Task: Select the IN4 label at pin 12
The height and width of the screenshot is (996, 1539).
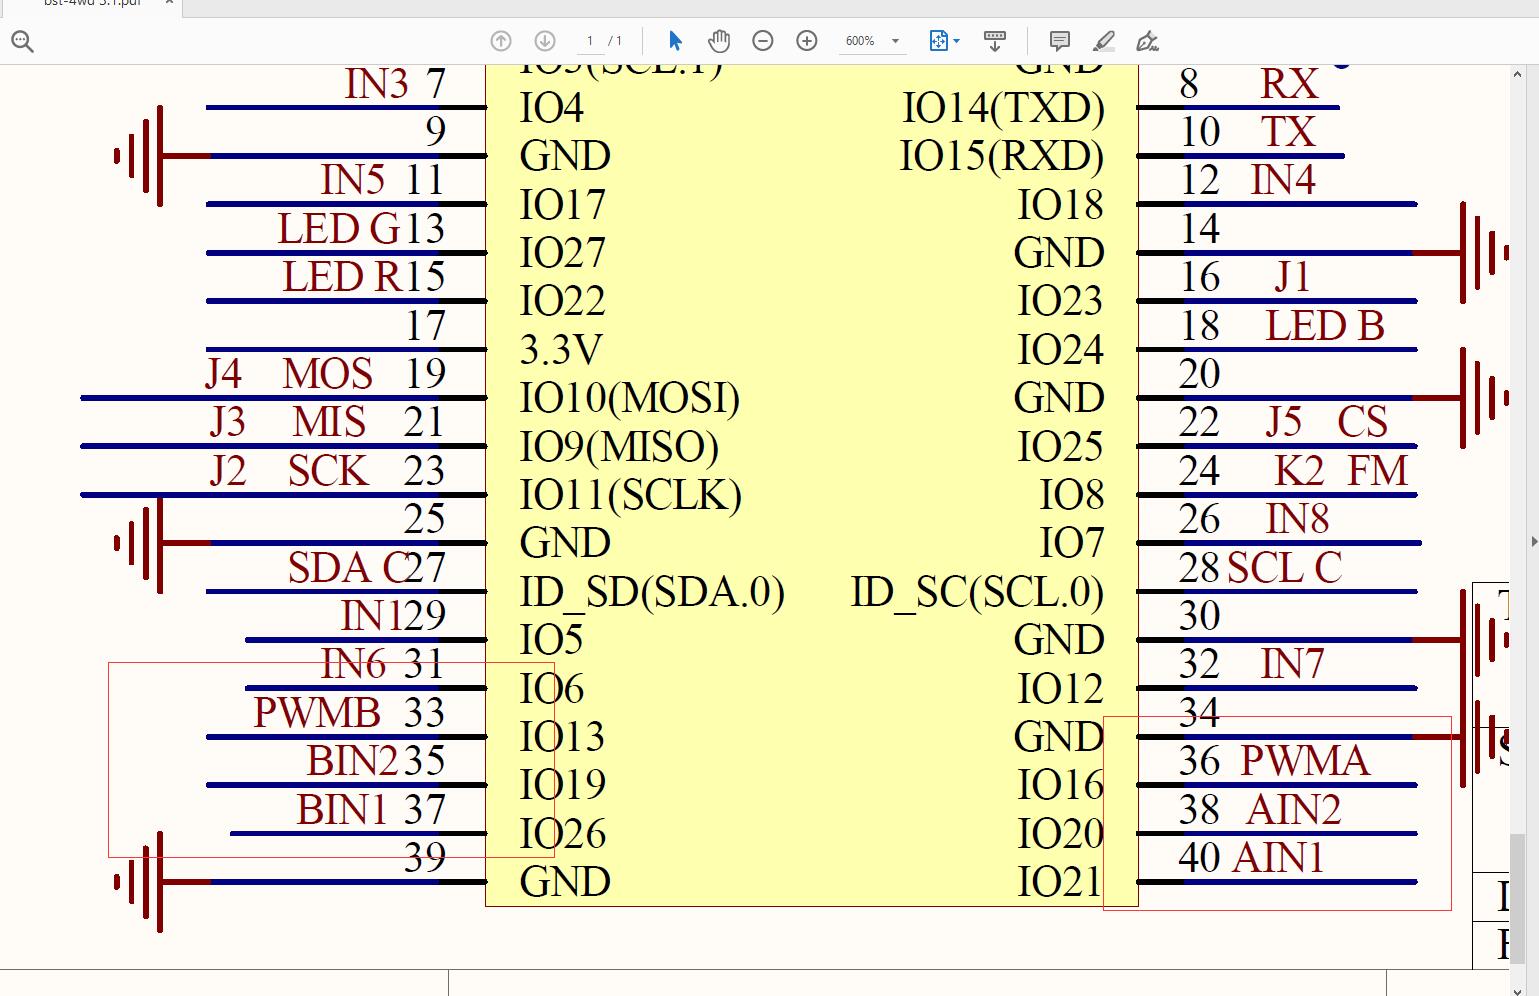Action: point(1283,180)
